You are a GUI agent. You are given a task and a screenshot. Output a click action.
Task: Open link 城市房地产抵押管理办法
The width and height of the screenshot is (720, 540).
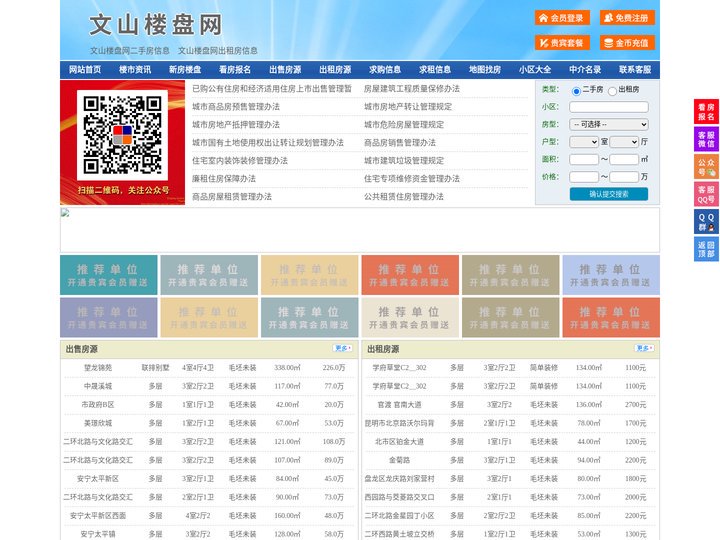pos(236,124)
